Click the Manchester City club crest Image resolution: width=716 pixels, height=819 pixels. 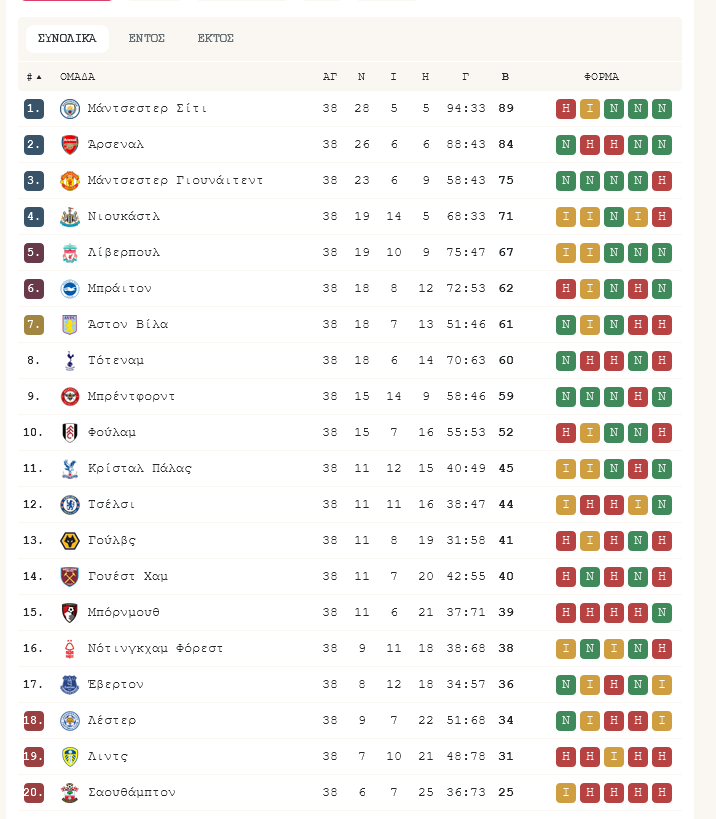[69, 109]
